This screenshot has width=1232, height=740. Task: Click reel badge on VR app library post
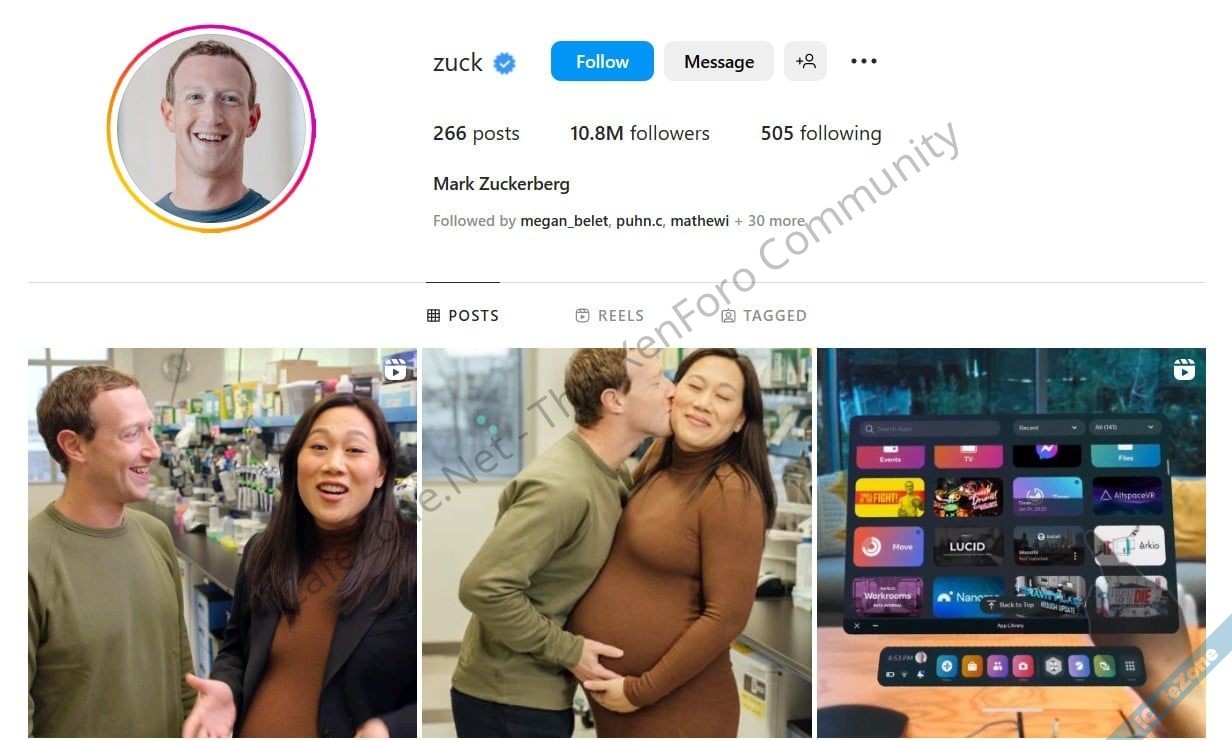(1184, 369)
